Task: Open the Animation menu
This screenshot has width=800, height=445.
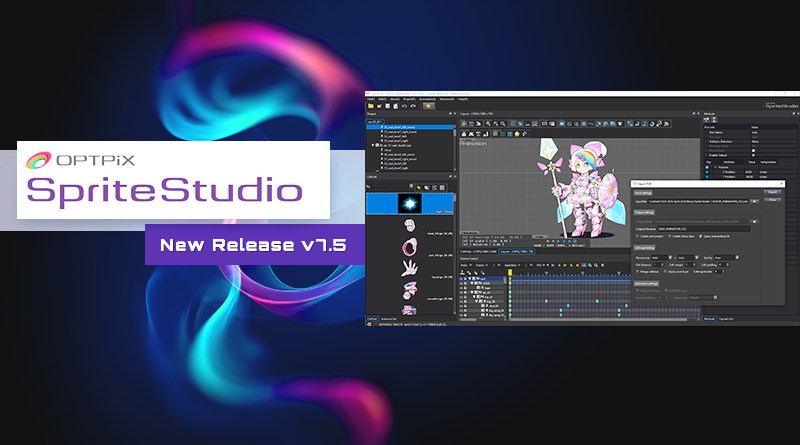Action: 427,99
